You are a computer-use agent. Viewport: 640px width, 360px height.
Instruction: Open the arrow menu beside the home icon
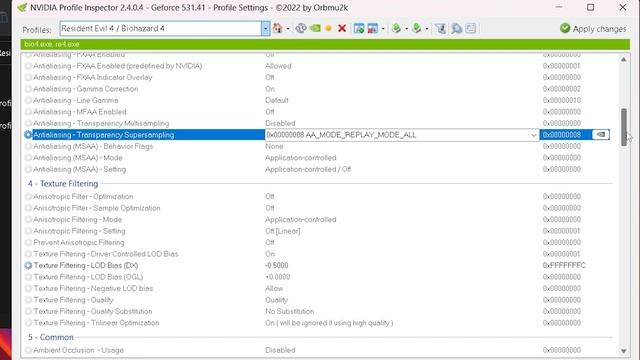(x=288, y=29)
